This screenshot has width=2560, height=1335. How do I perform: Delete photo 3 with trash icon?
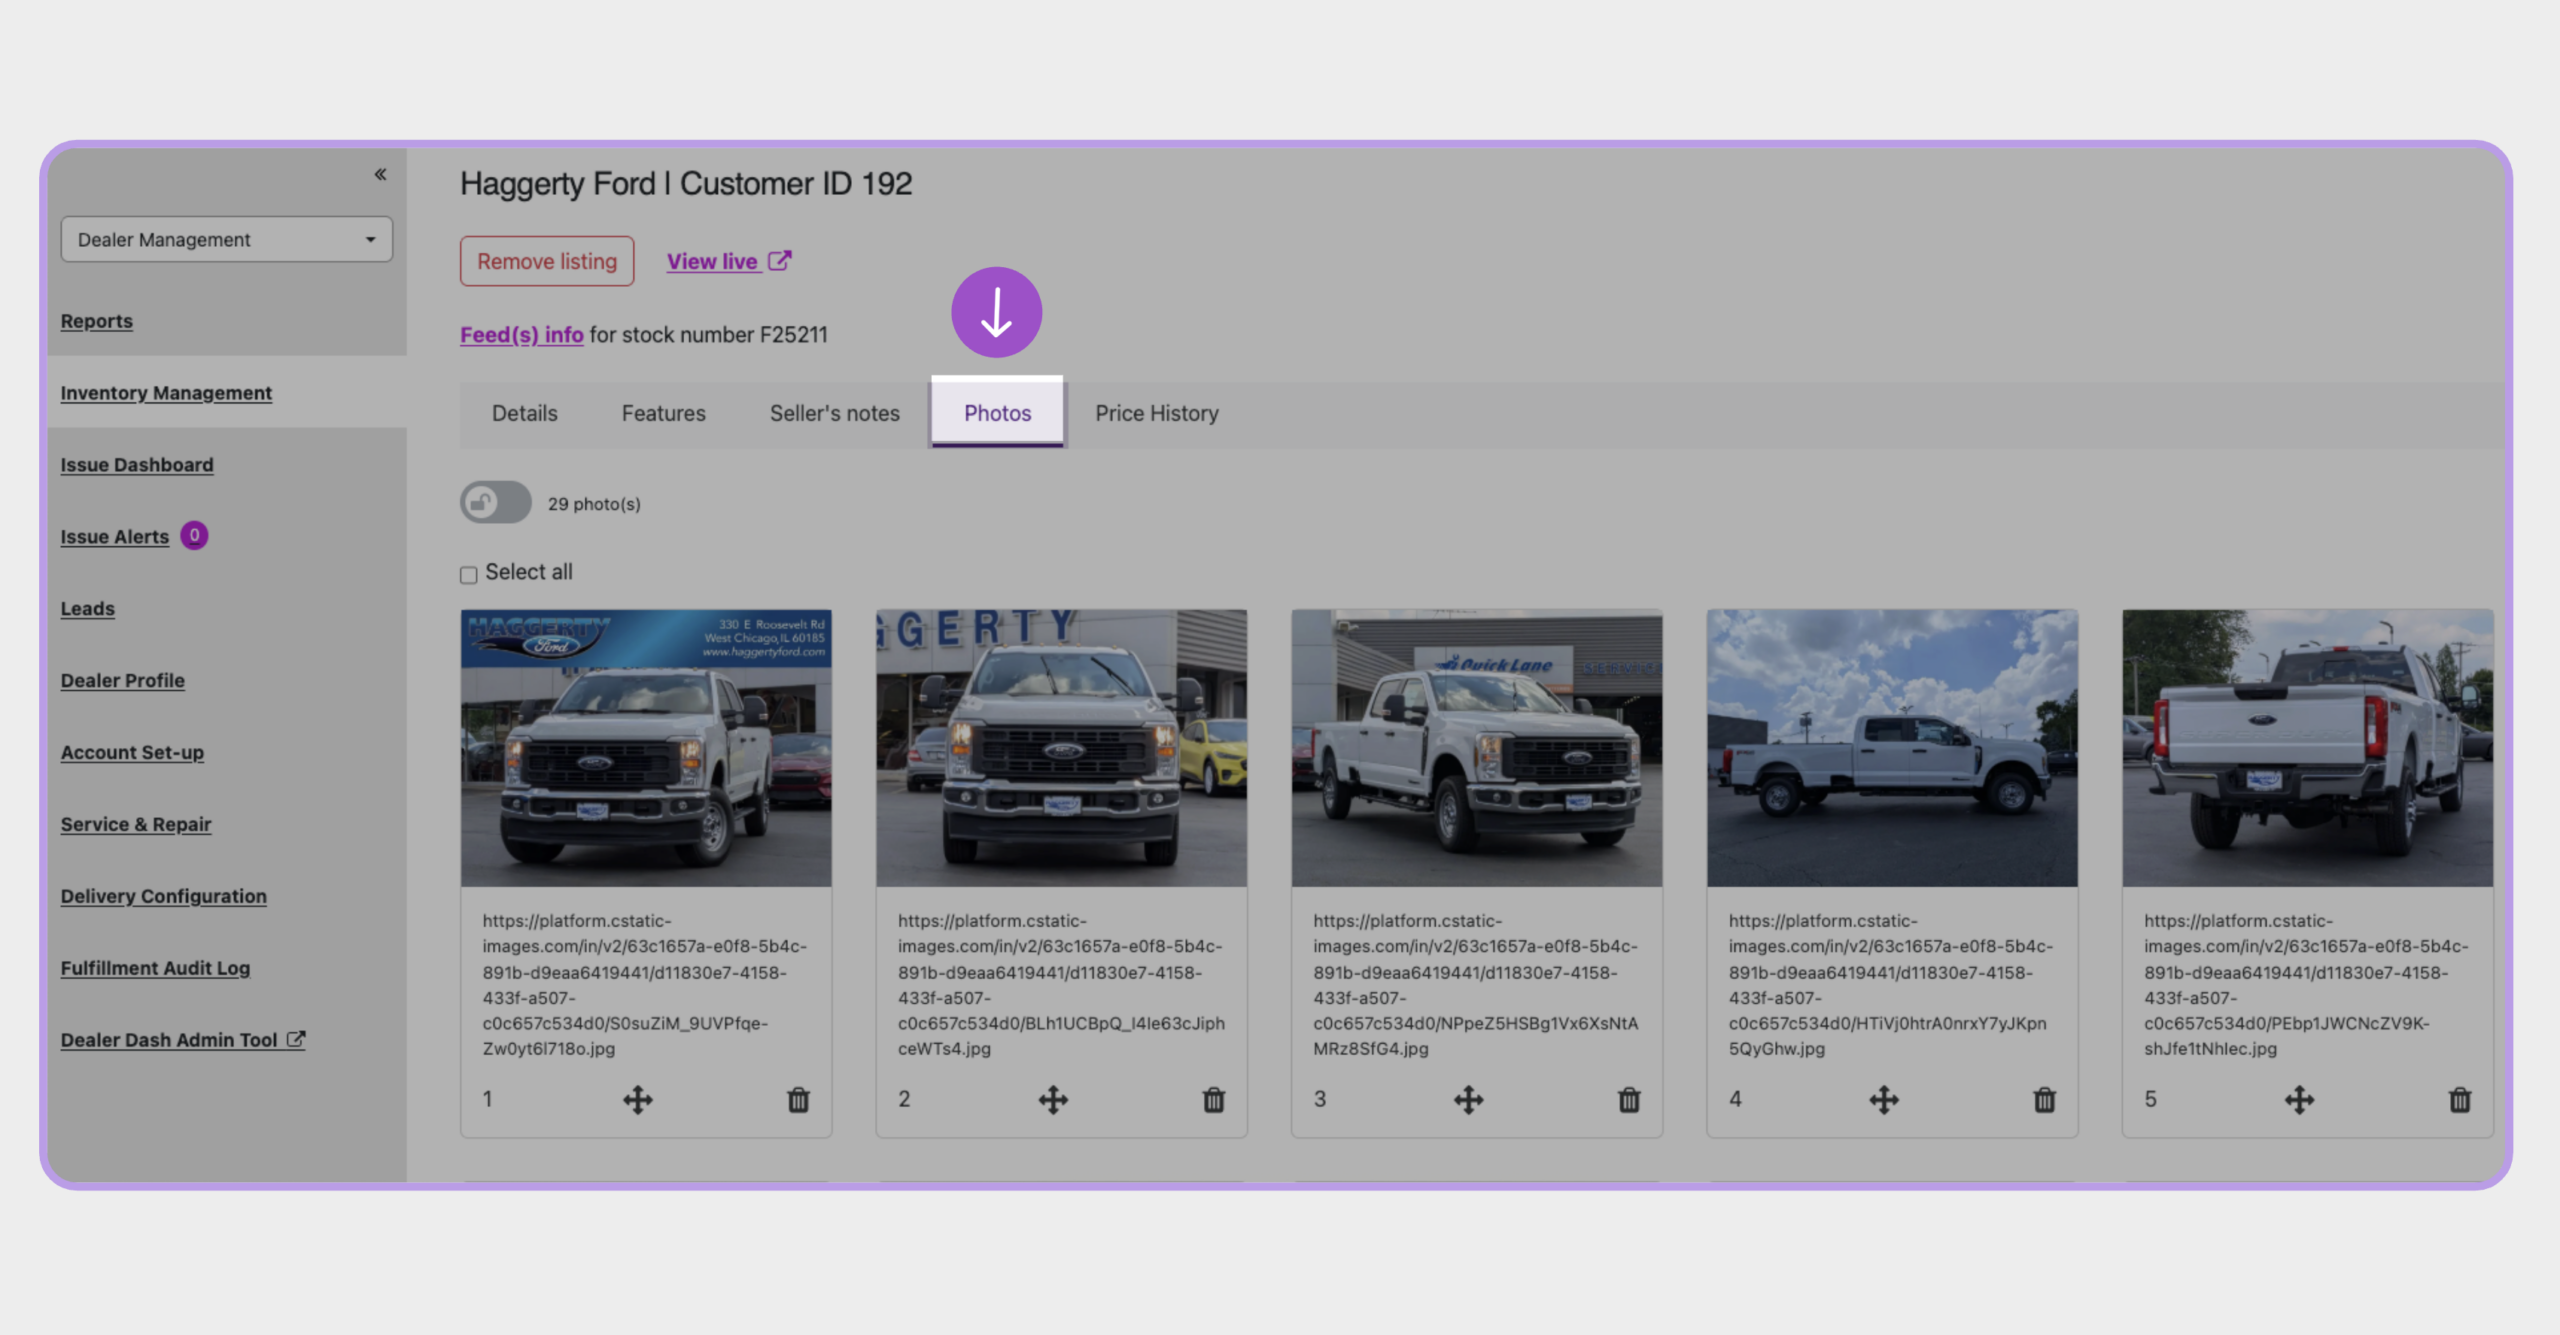1629,1100
